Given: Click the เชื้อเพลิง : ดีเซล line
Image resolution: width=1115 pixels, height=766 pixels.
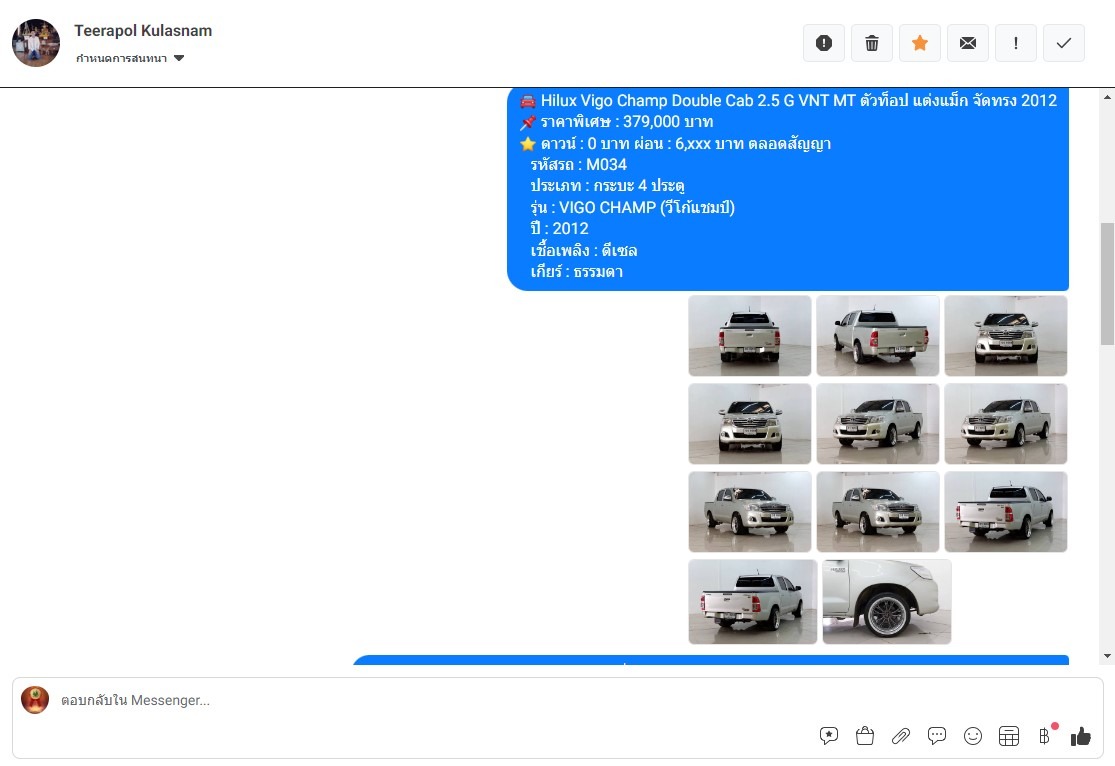Looking at the screenshot, I should coord(583,250).
